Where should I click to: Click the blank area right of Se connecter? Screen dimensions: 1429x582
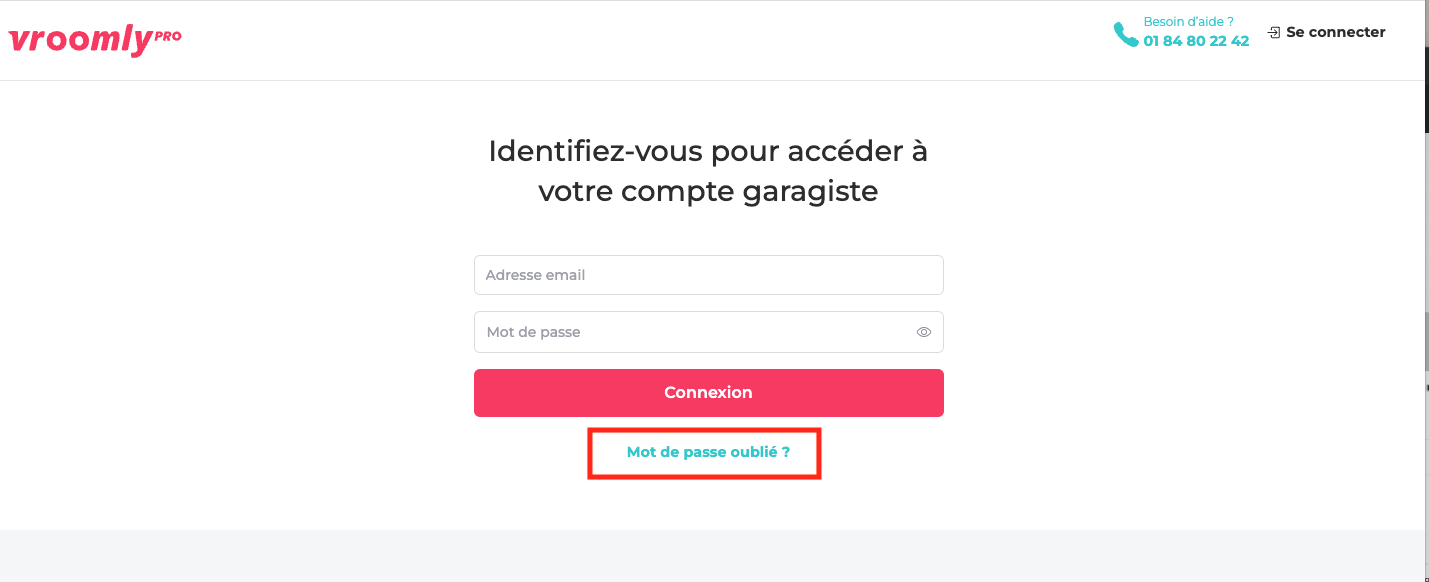click(1405, 32)
